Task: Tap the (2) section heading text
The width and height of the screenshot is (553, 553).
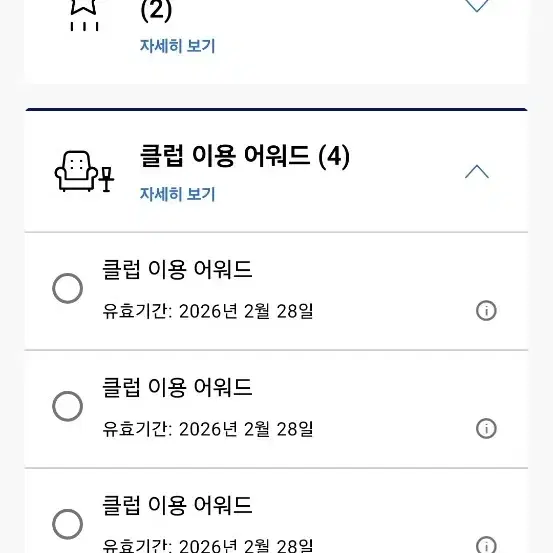Action: tap(156, 11)
